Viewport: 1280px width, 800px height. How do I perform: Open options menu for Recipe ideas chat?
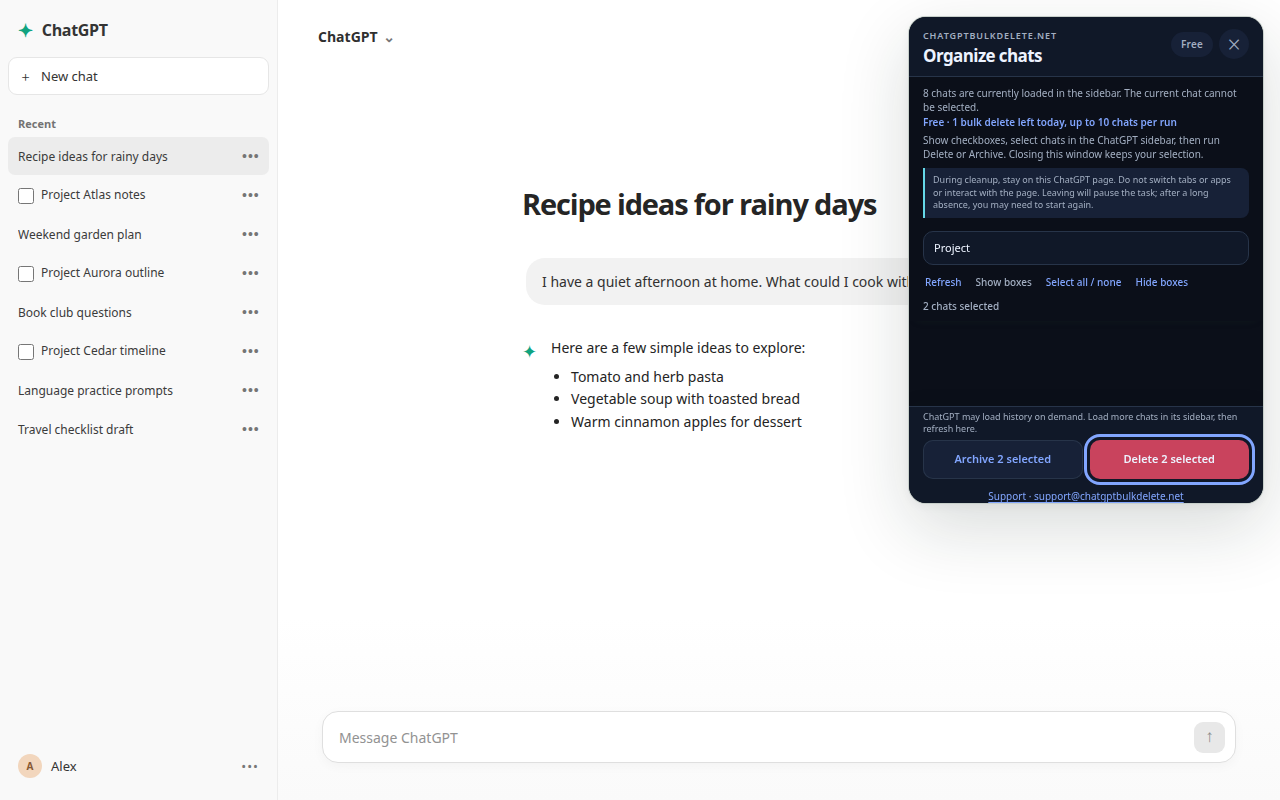[250, 156]
